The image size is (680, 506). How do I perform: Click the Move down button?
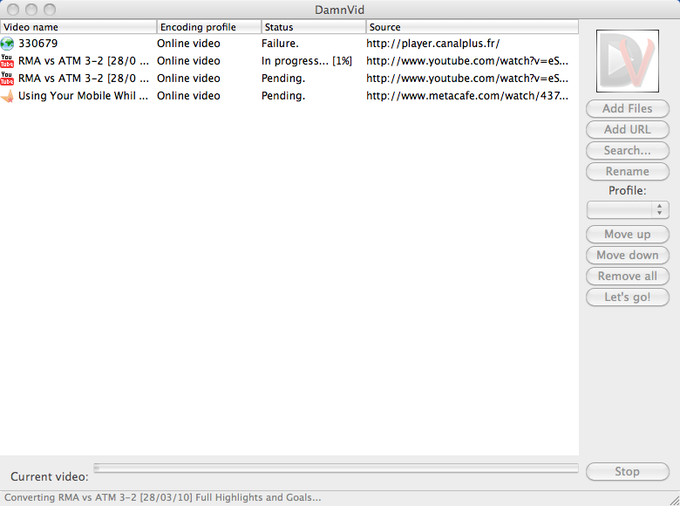tap(627, 255)
